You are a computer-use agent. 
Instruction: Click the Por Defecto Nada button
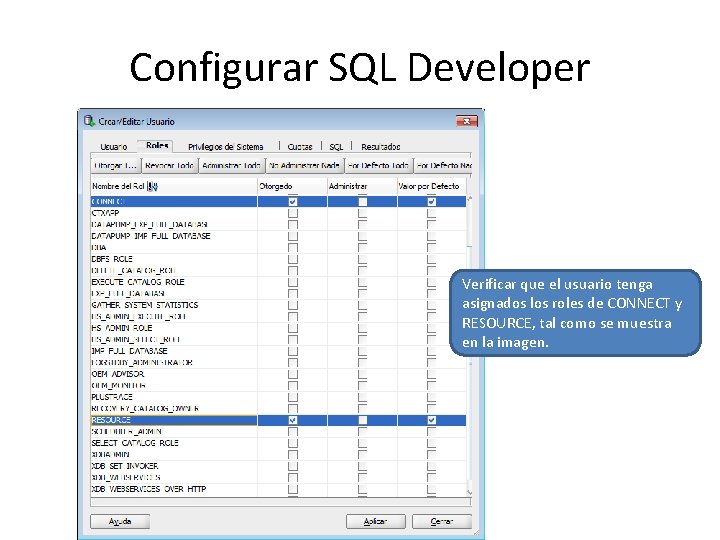(443, 165)
